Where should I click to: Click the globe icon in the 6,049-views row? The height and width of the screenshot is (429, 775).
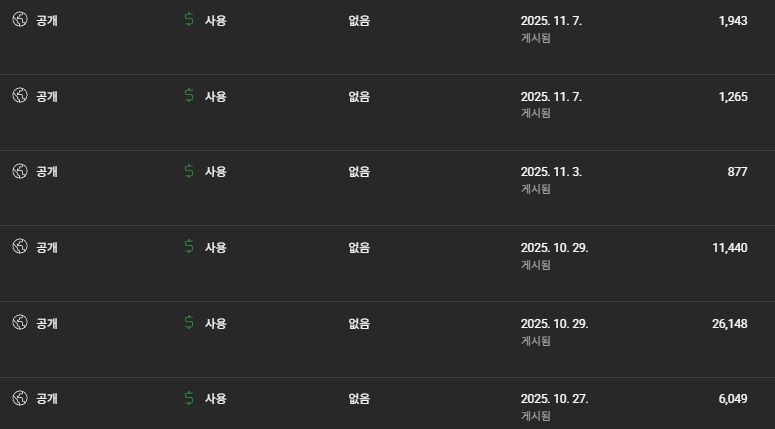coord(19,398)
